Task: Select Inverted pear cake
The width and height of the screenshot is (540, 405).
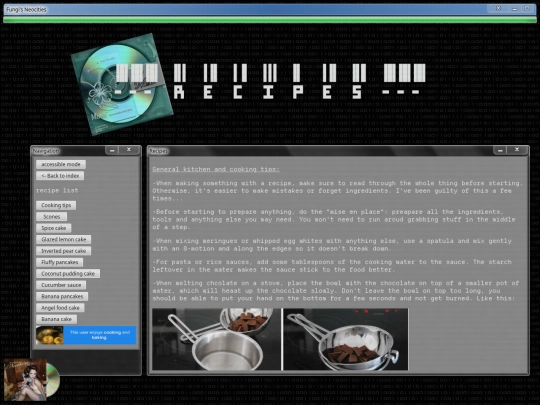Action: tap(64, 251)
